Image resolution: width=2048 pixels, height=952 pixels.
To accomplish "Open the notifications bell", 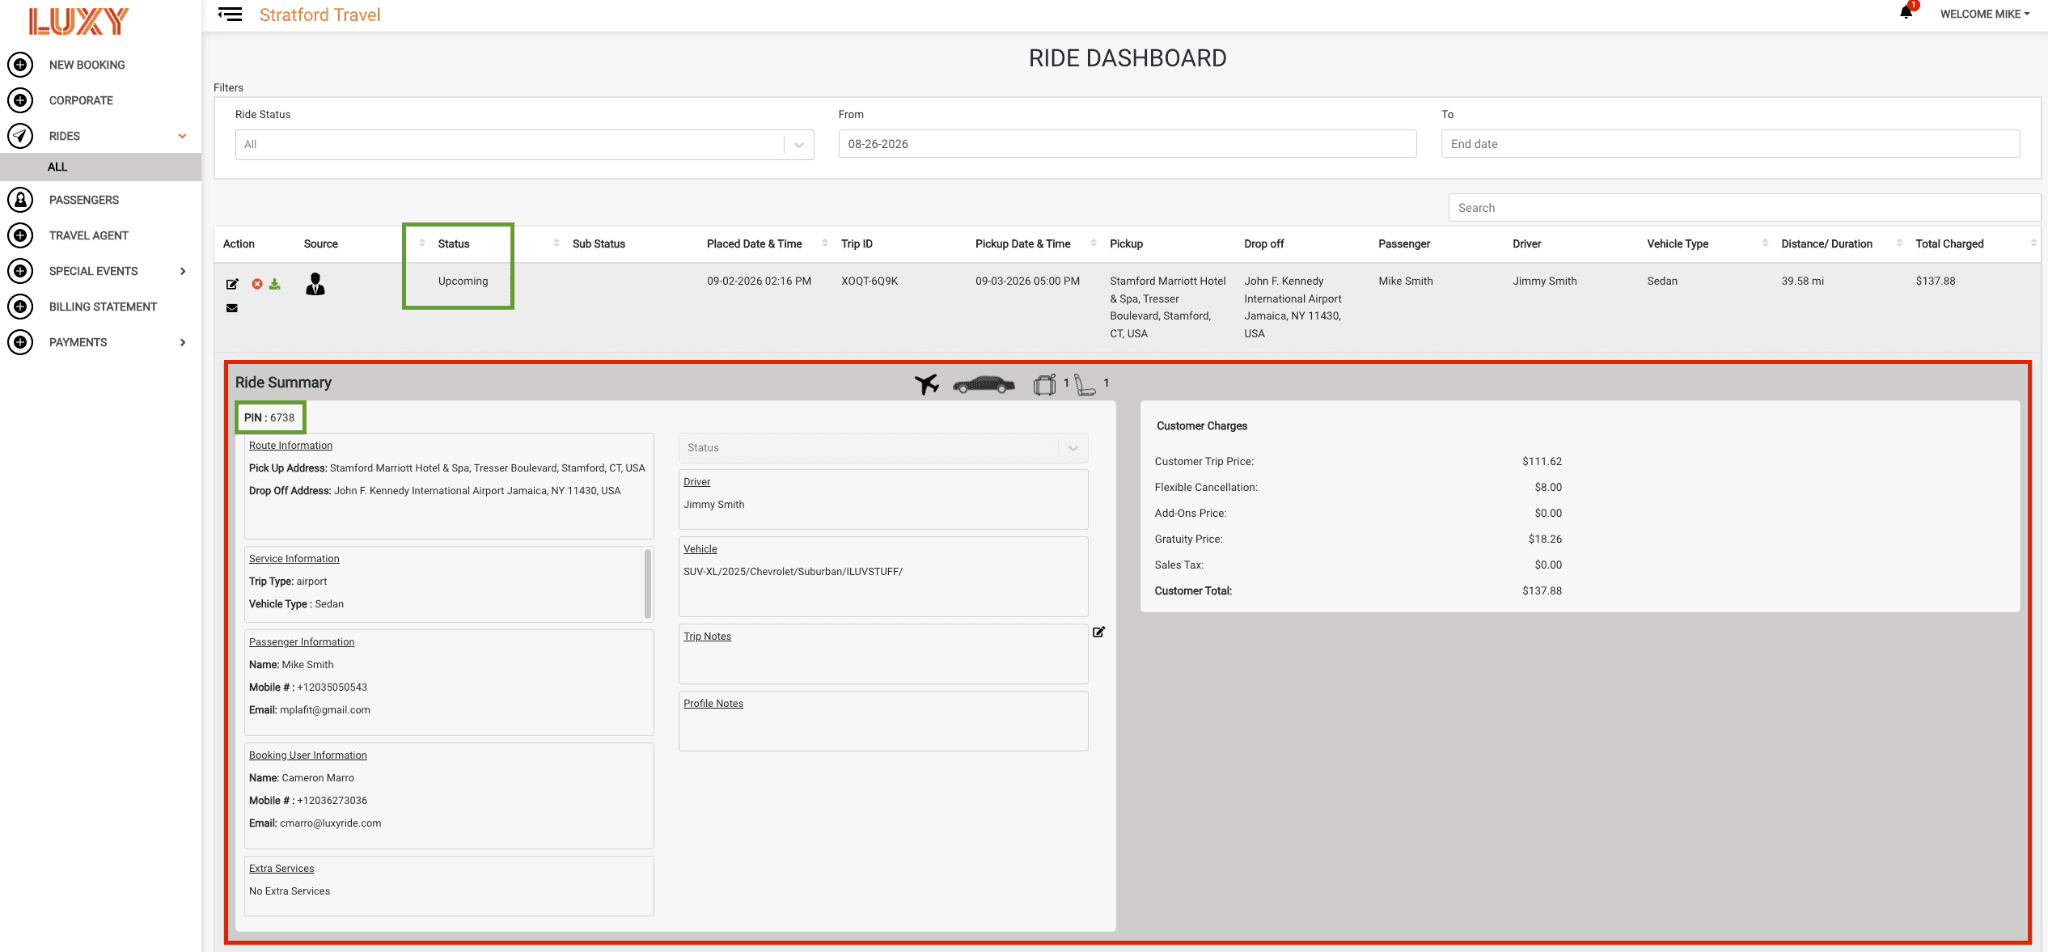I will [1906, 13].
